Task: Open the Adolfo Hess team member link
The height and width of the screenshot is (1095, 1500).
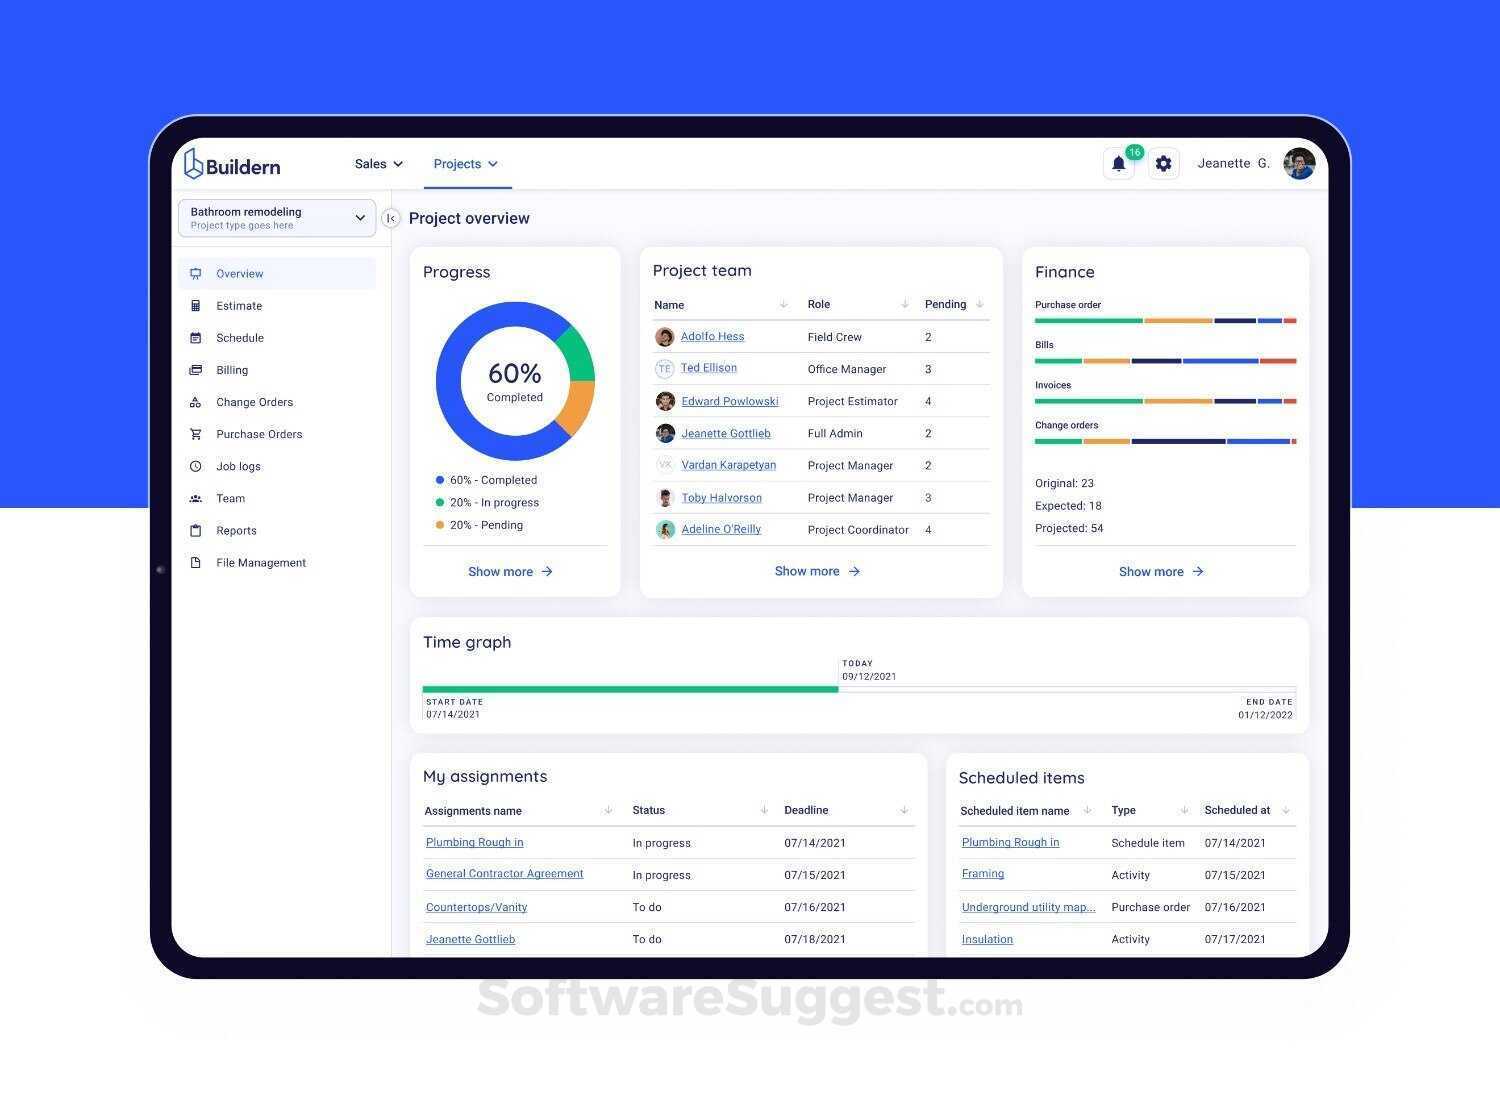Action: pyautogui.click(x=712, y=337)
